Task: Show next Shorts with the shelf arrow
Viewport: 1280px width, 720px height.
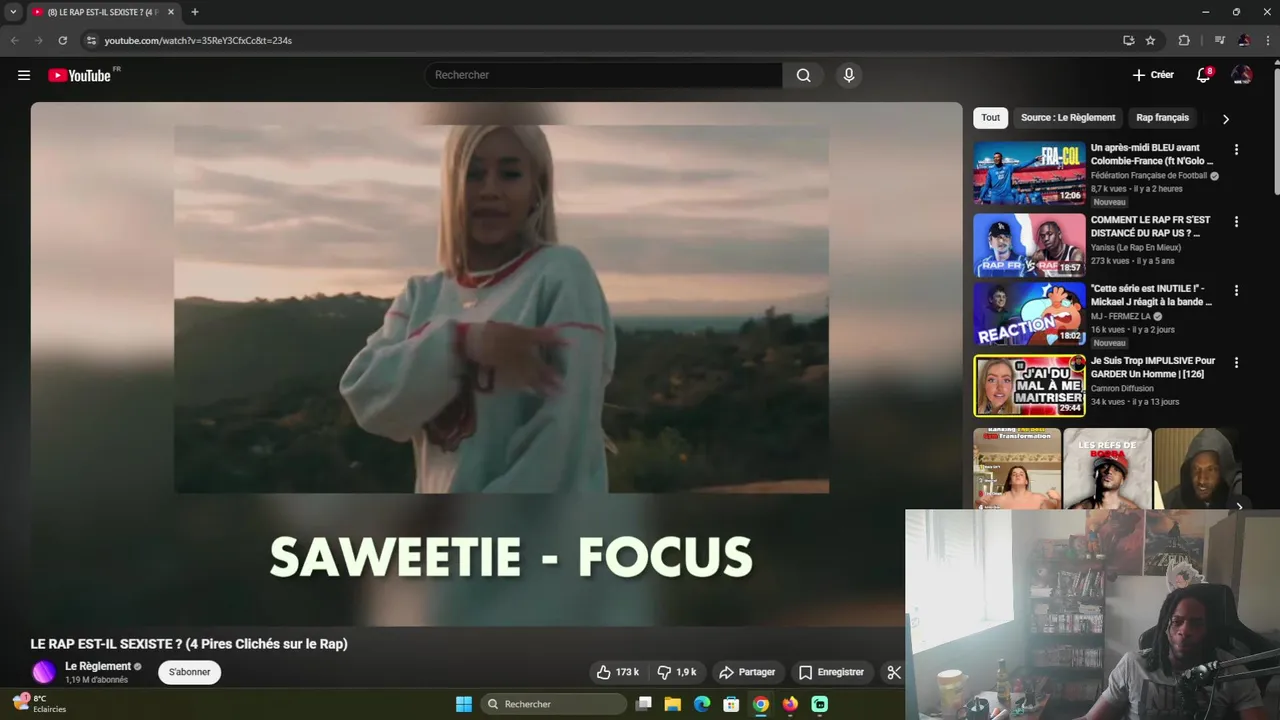Action: [x=1239, y=506]
